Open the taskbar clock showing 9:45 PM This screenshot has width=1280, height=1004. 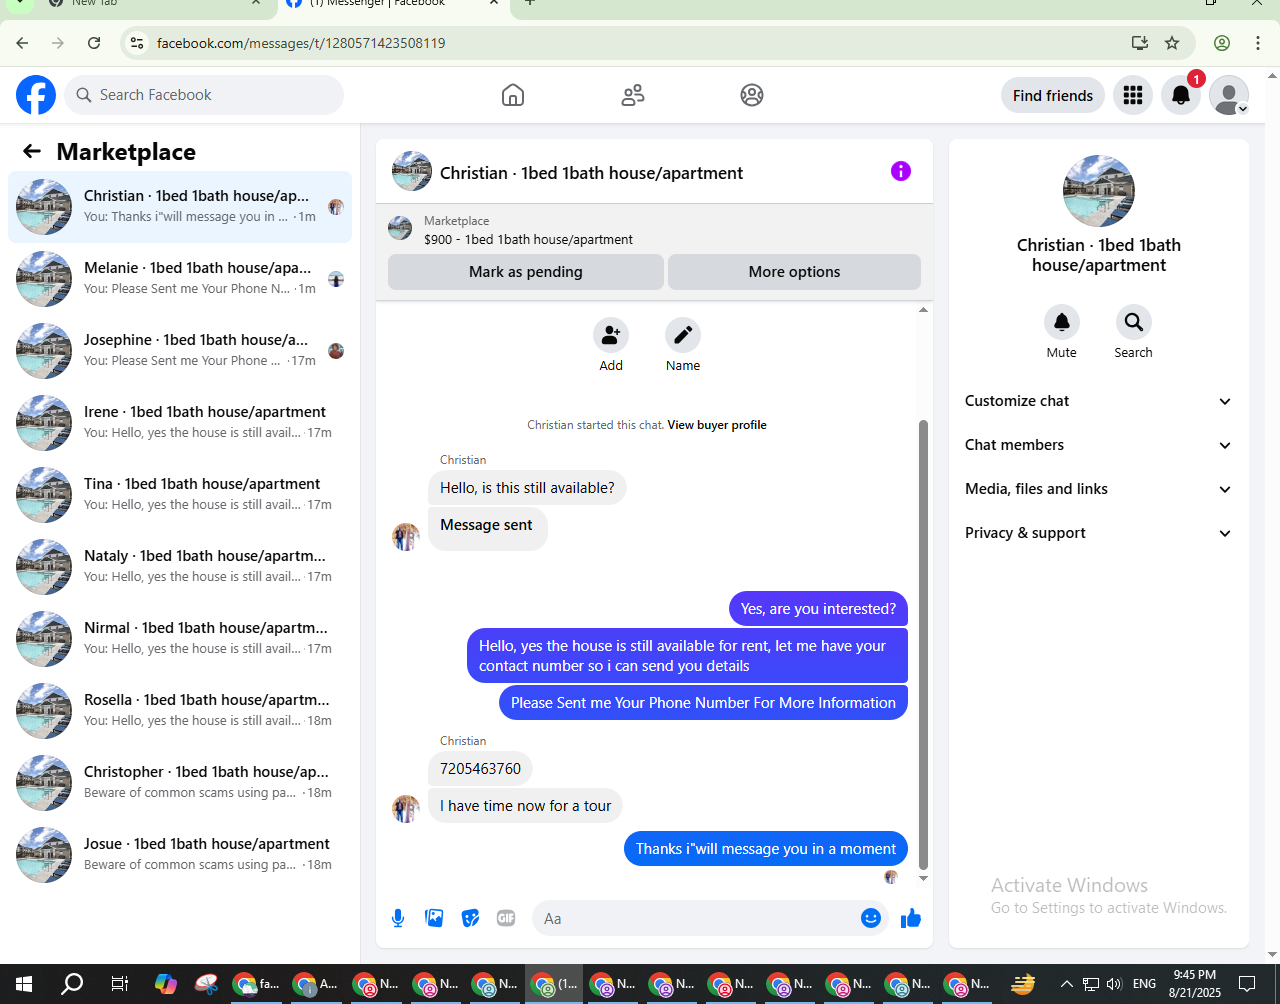[x=1195, y=984]
